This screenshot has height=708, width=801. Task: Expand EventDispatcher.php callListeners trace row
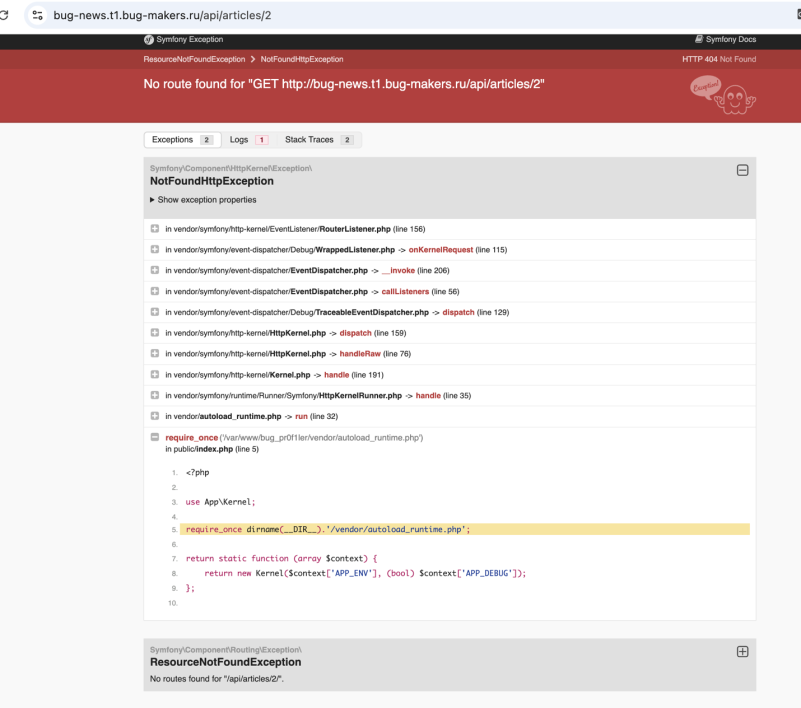tap(155, 291)
